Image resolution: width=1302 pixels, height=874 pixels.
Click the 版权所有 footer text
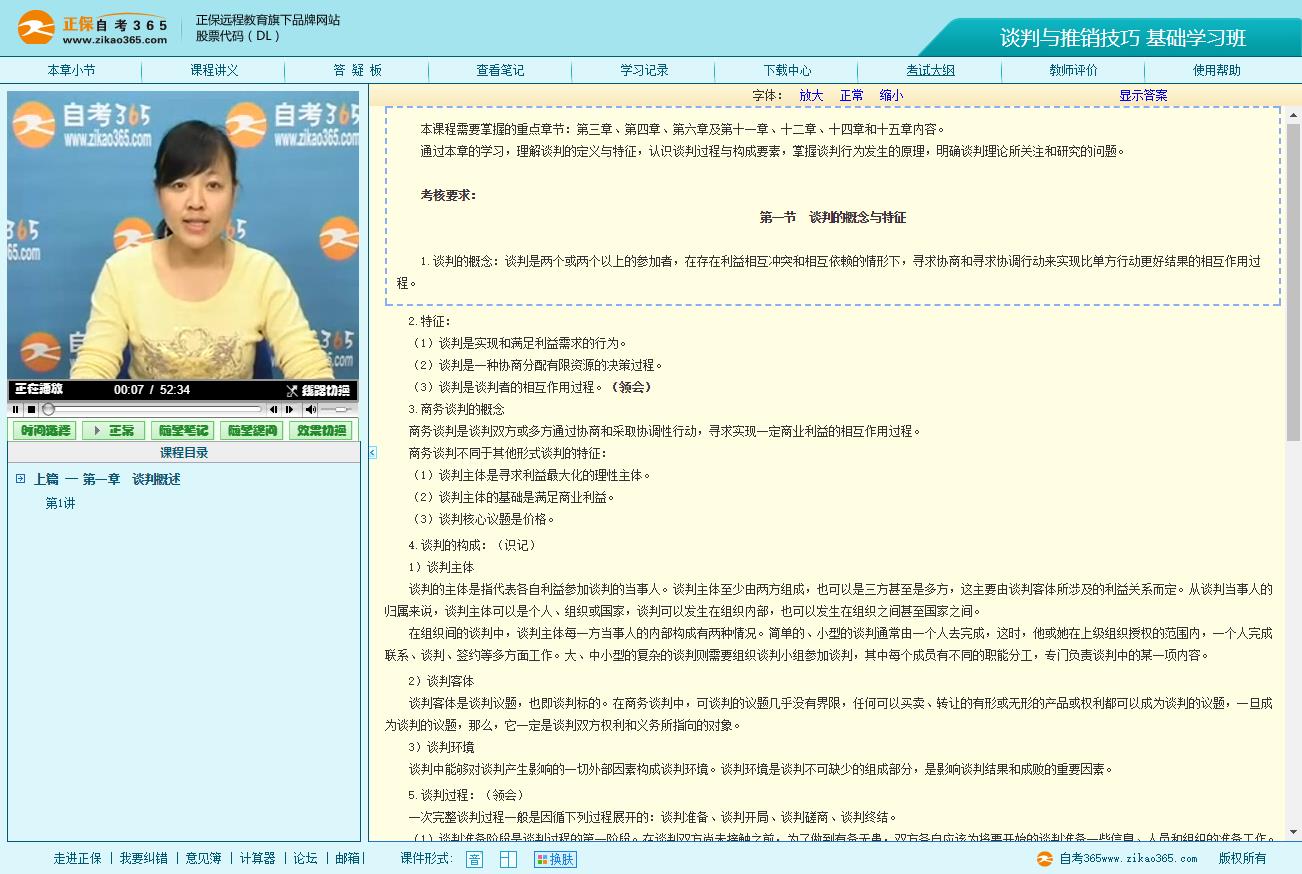[x=1242, y=858]
